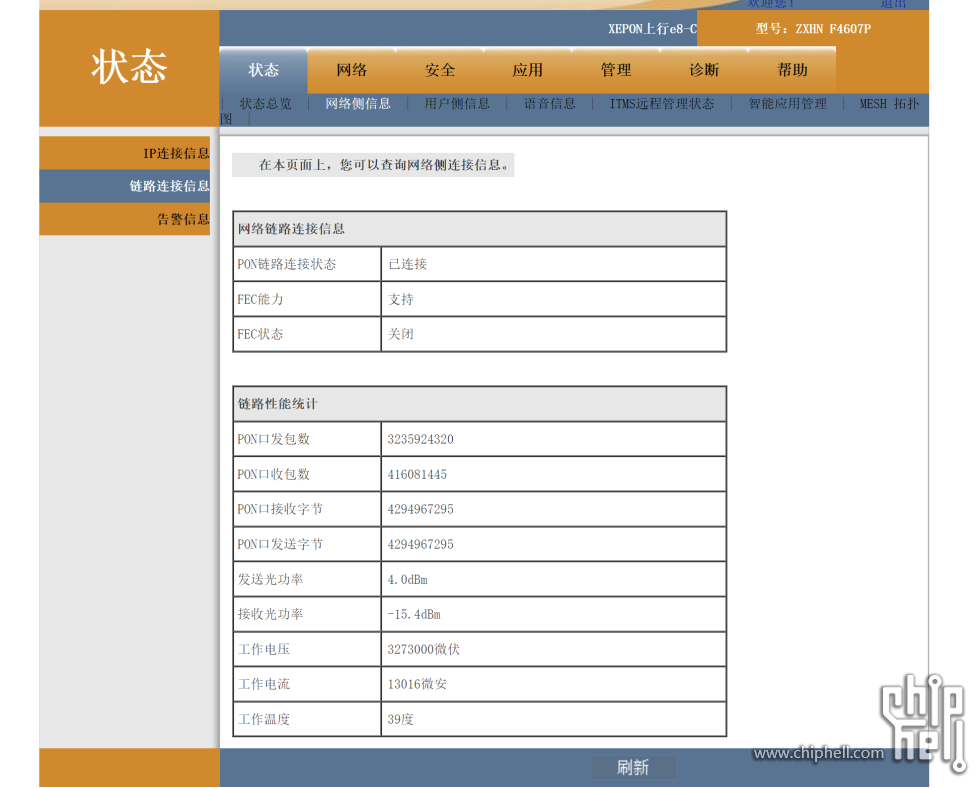
Task: Click PON口接收字节 value cell
Action: point(553,509)
